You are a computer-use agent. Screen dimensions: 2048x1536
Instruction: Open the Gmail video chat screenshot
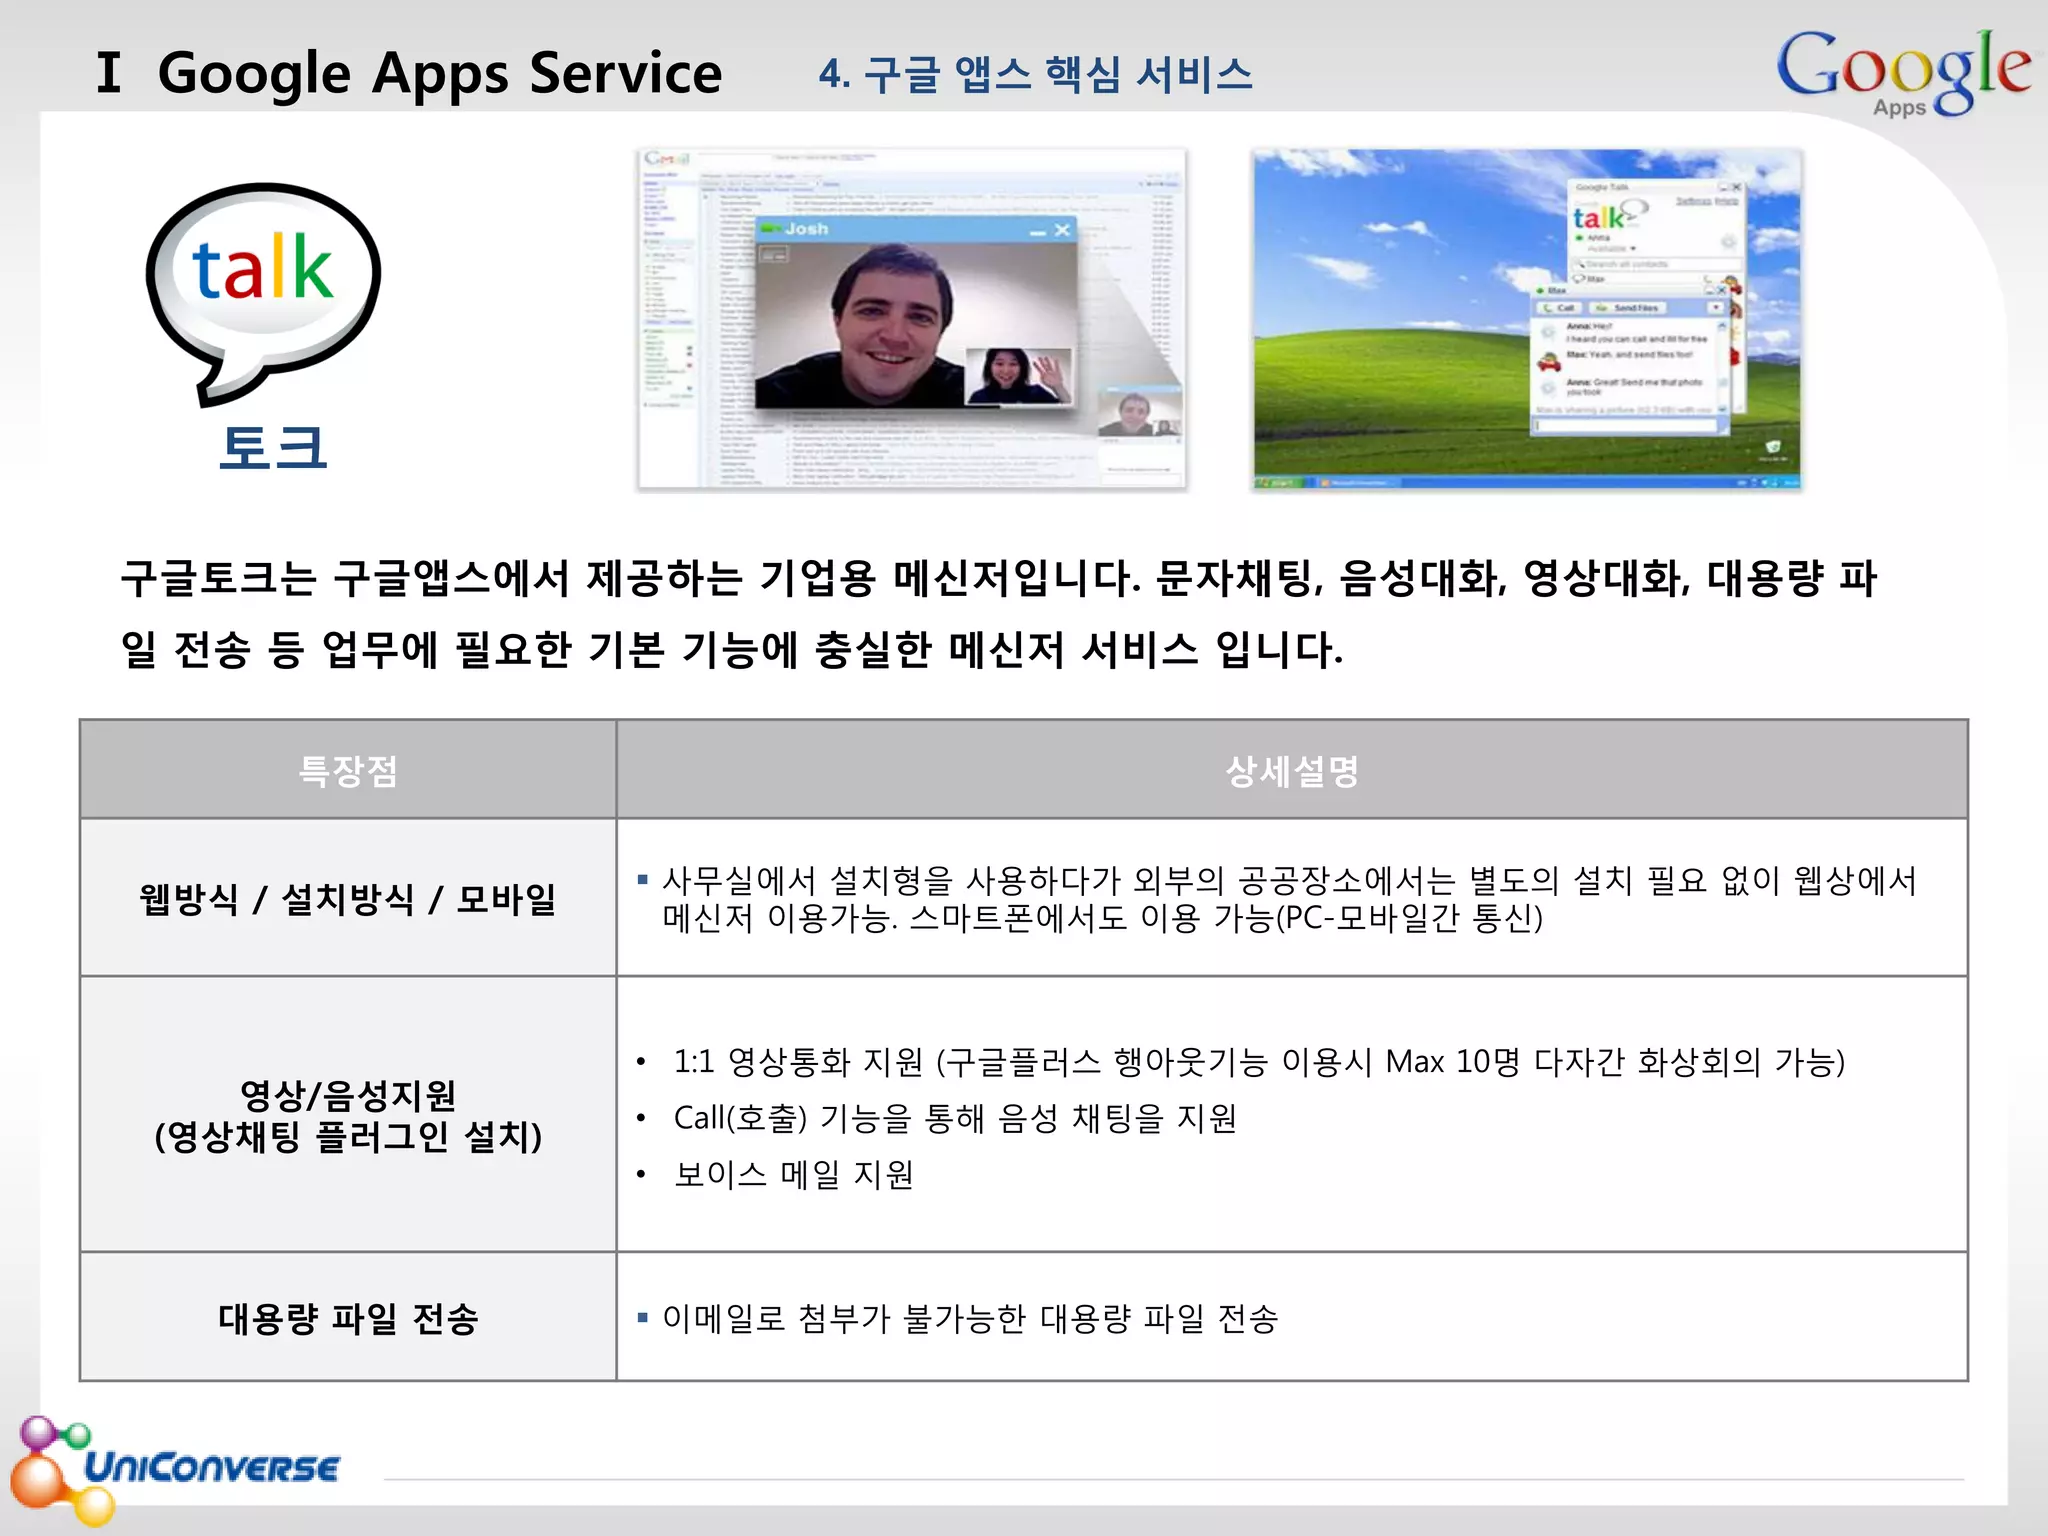point(911,319)
